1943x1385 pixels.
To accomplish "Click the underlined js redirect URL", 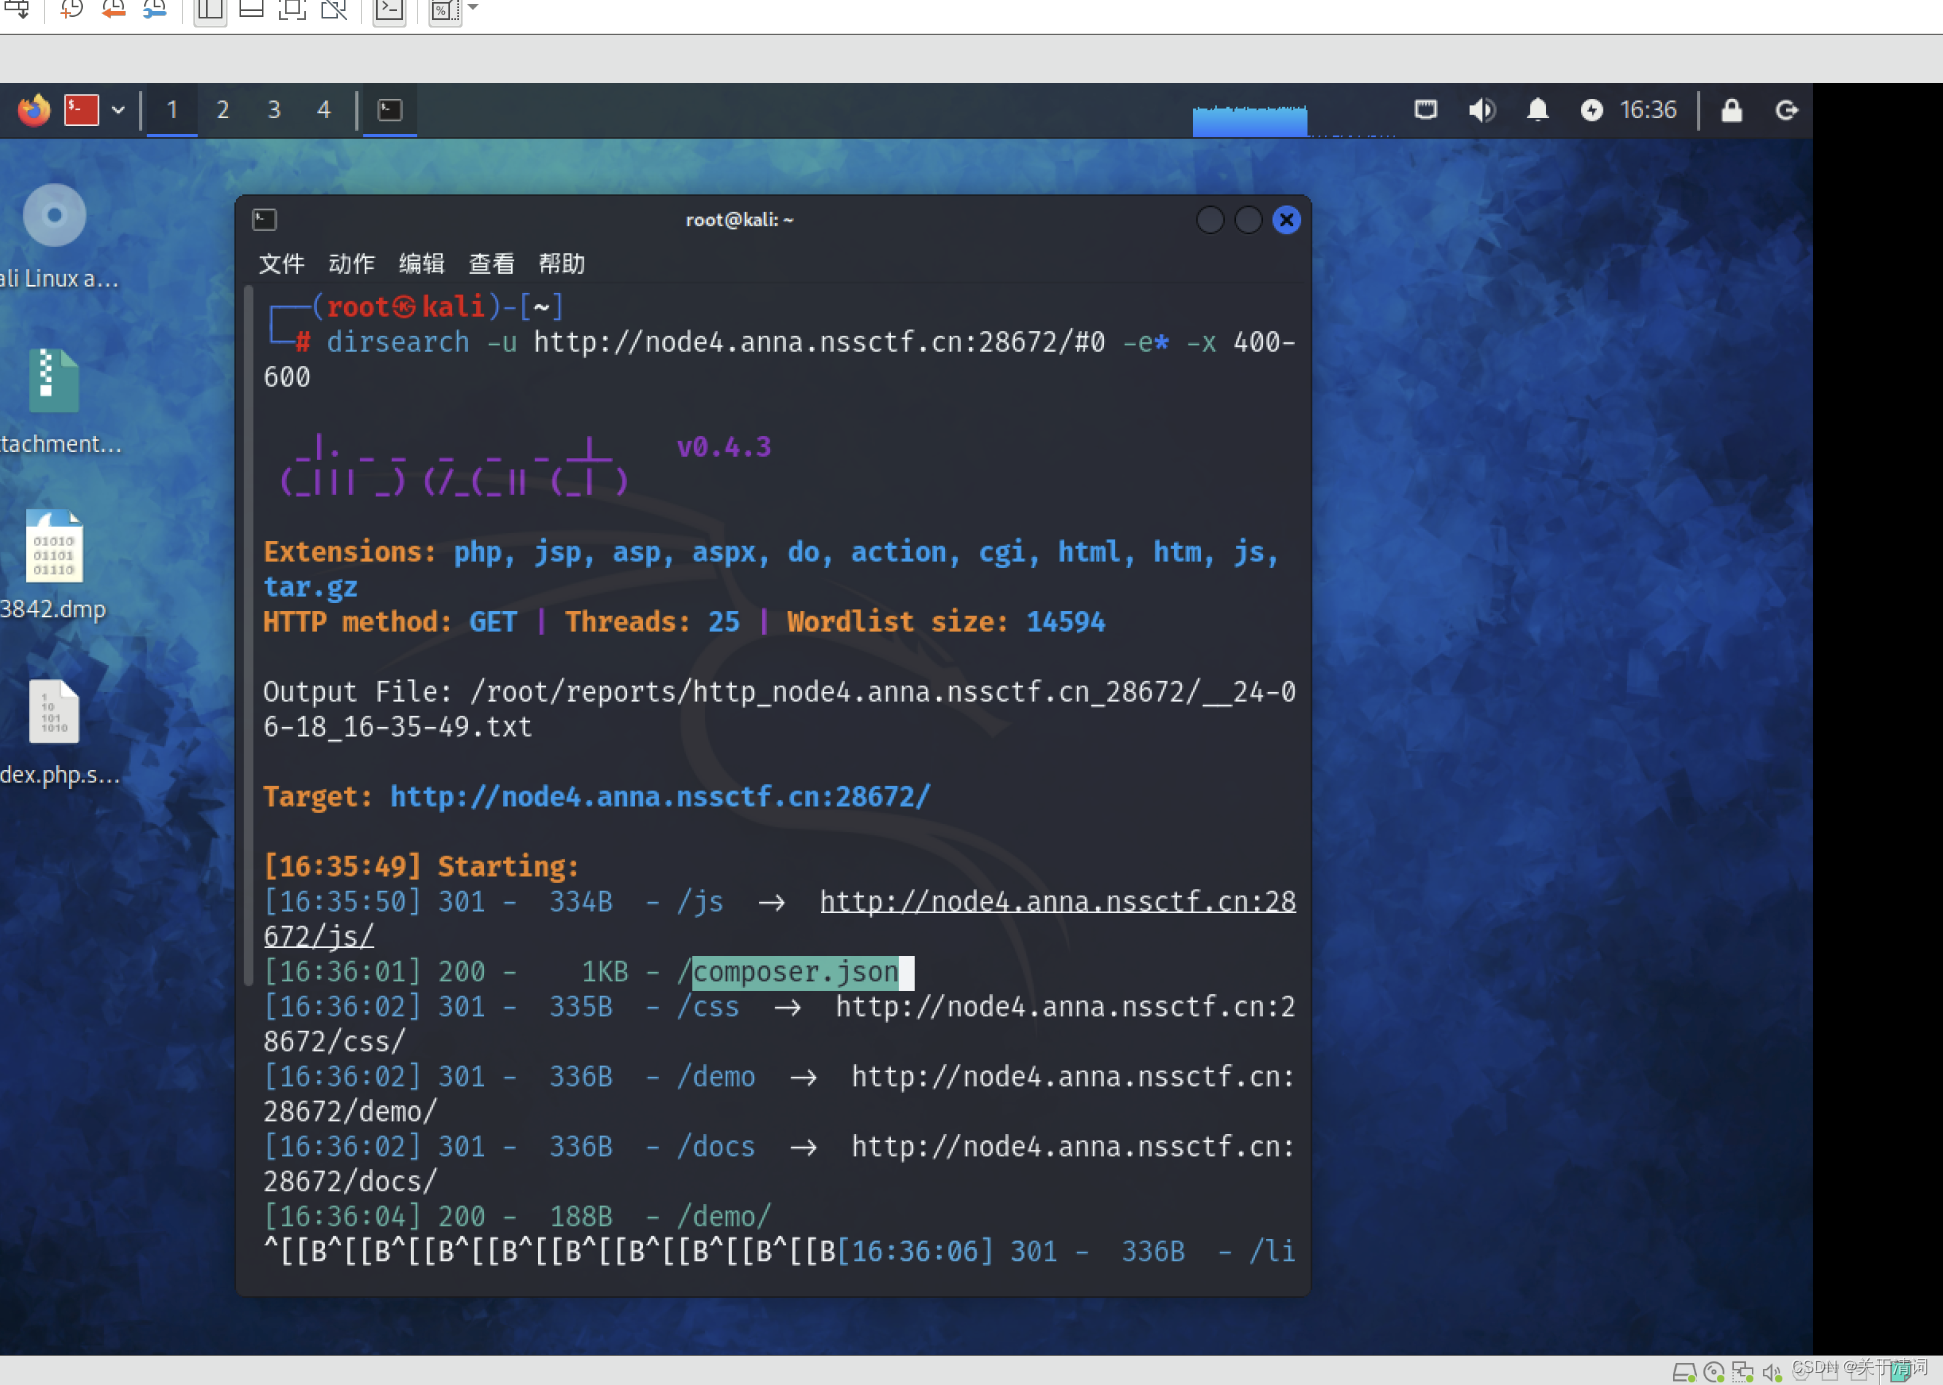I will 1056,902.
